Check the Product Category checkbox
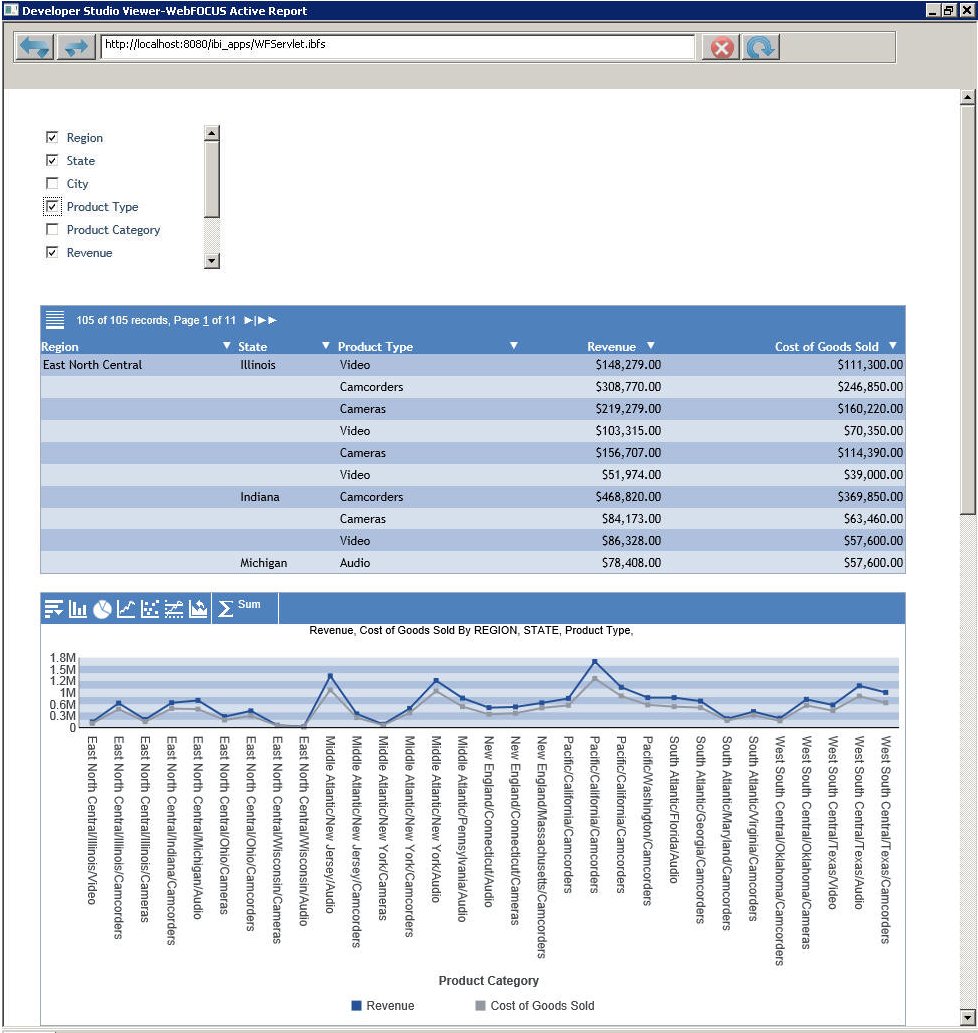 pos(52,229)
